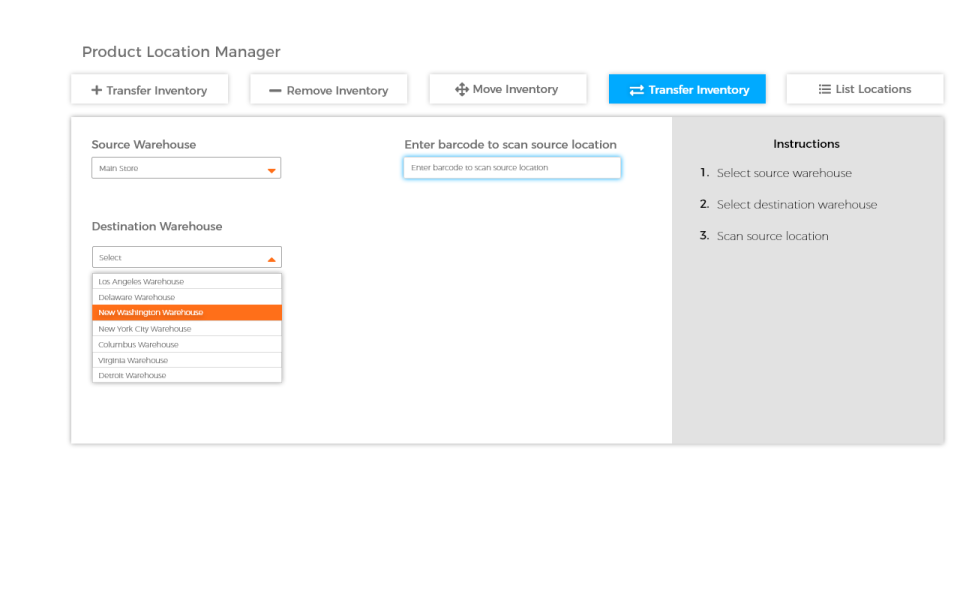Click the minus icon on Remove Inventory
960x598 pixels.
tap(275, 89)
